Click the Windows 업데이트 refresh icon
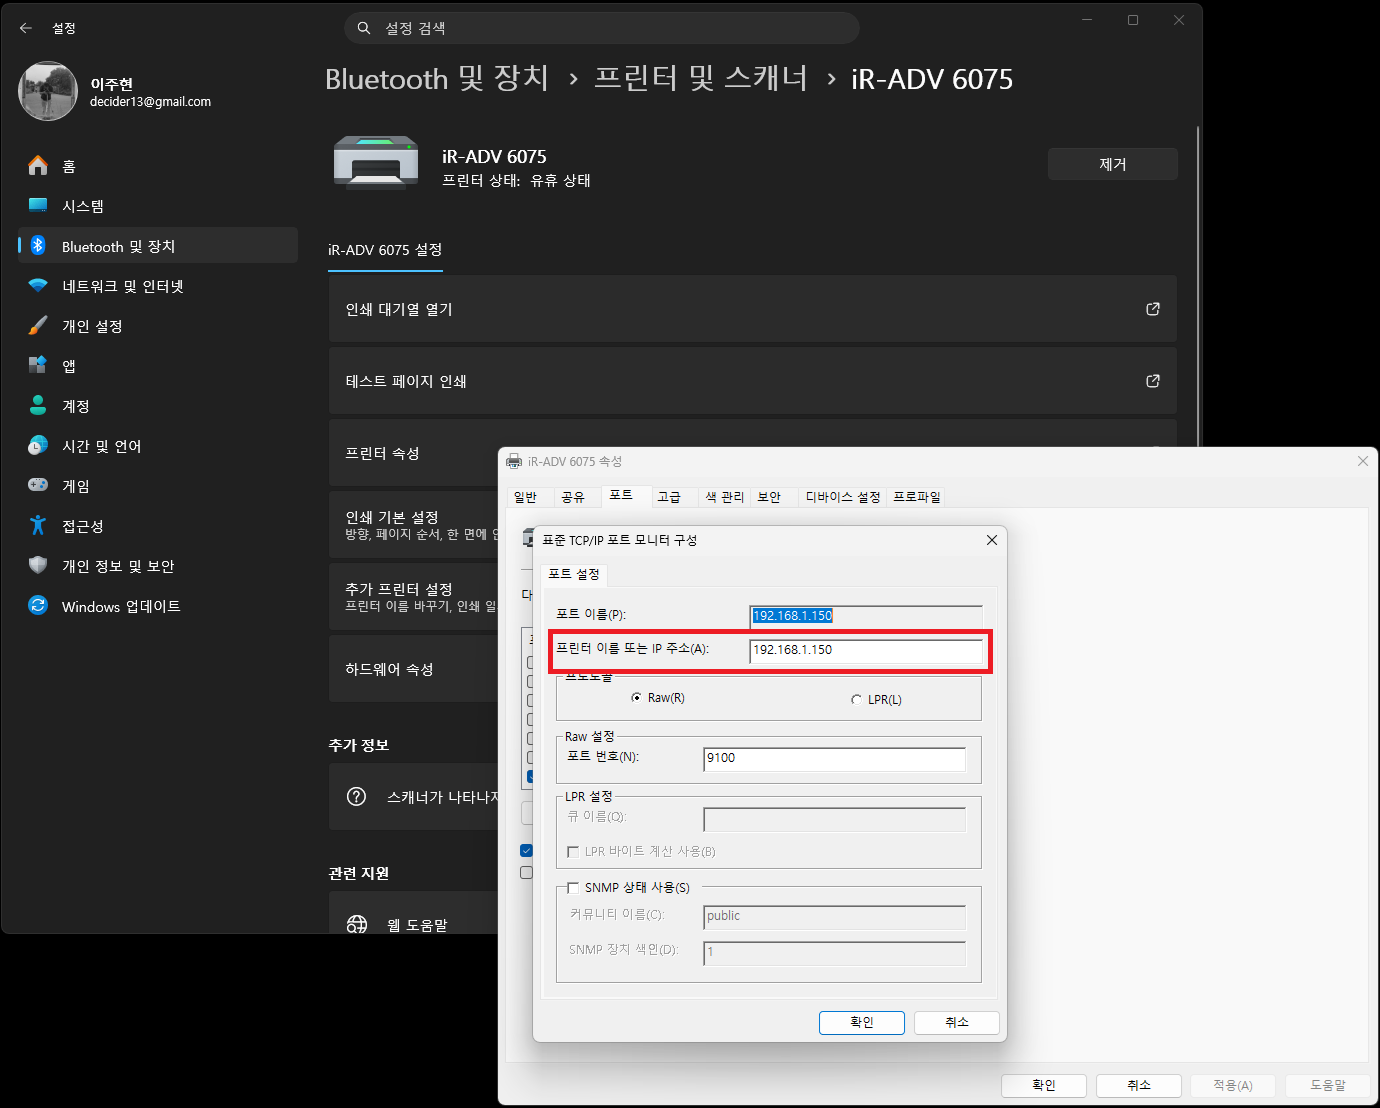 click(x=38, y=605)
